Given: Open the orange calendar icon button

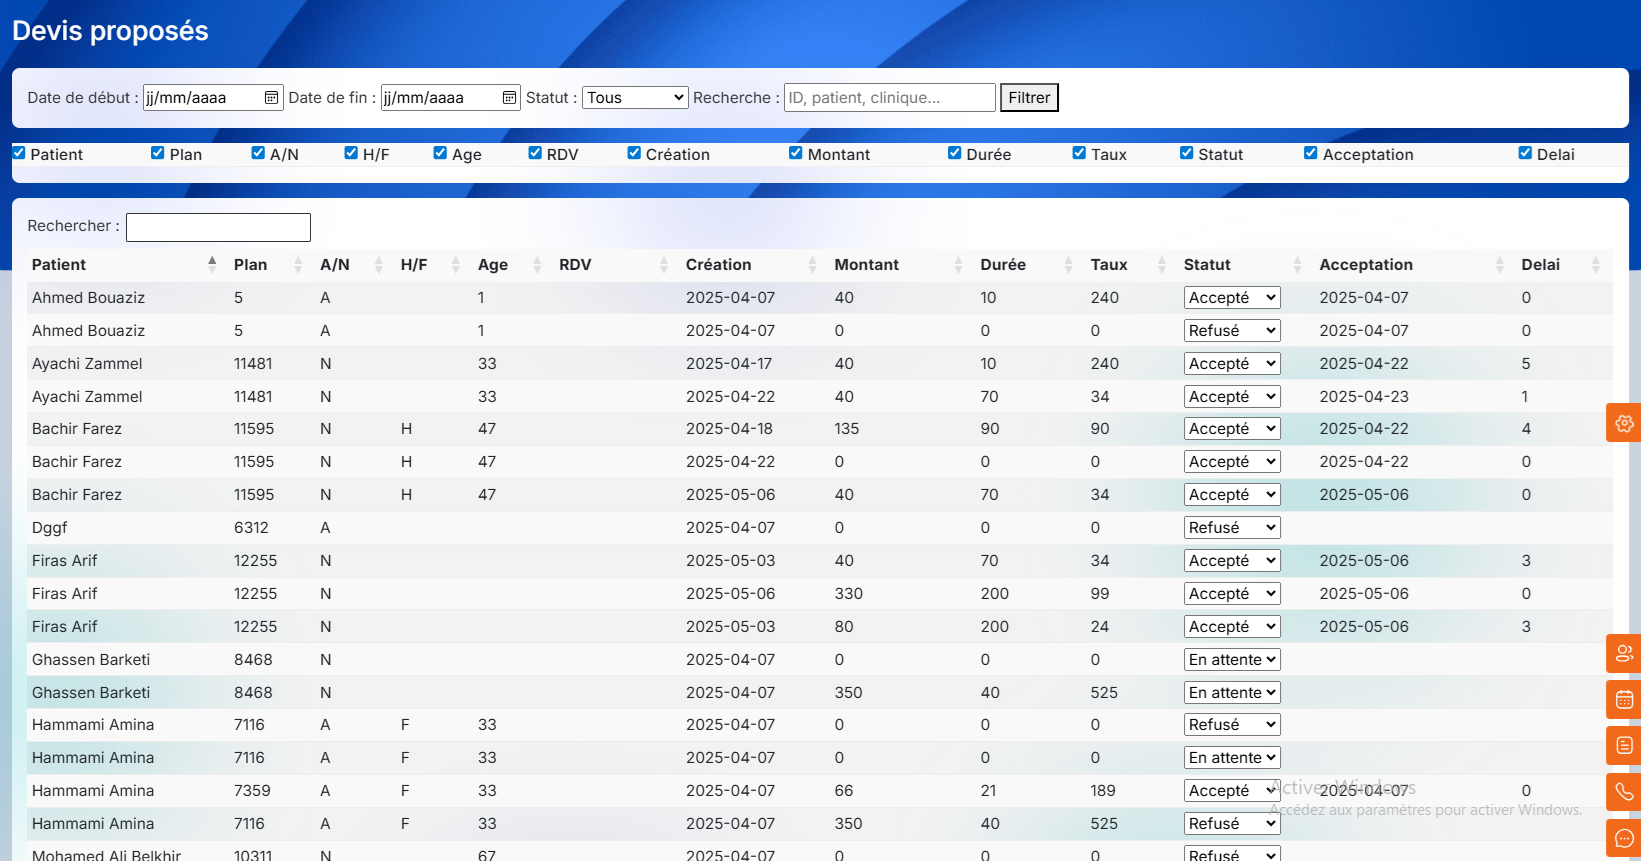Looking at the screenshot, I should point(1624,700).
